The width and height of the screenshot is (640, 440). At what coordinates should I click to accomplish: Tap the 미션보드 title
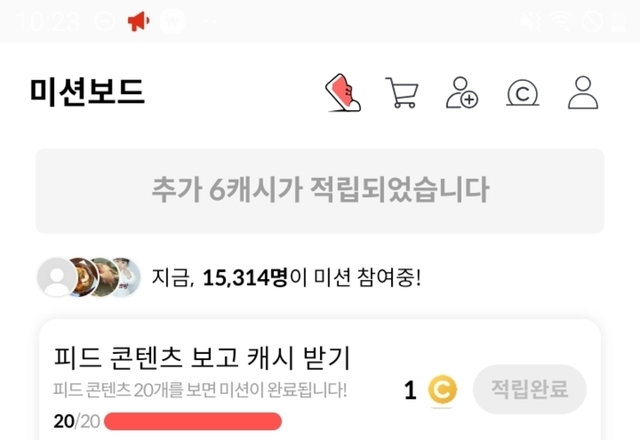(x=87, y=92)
